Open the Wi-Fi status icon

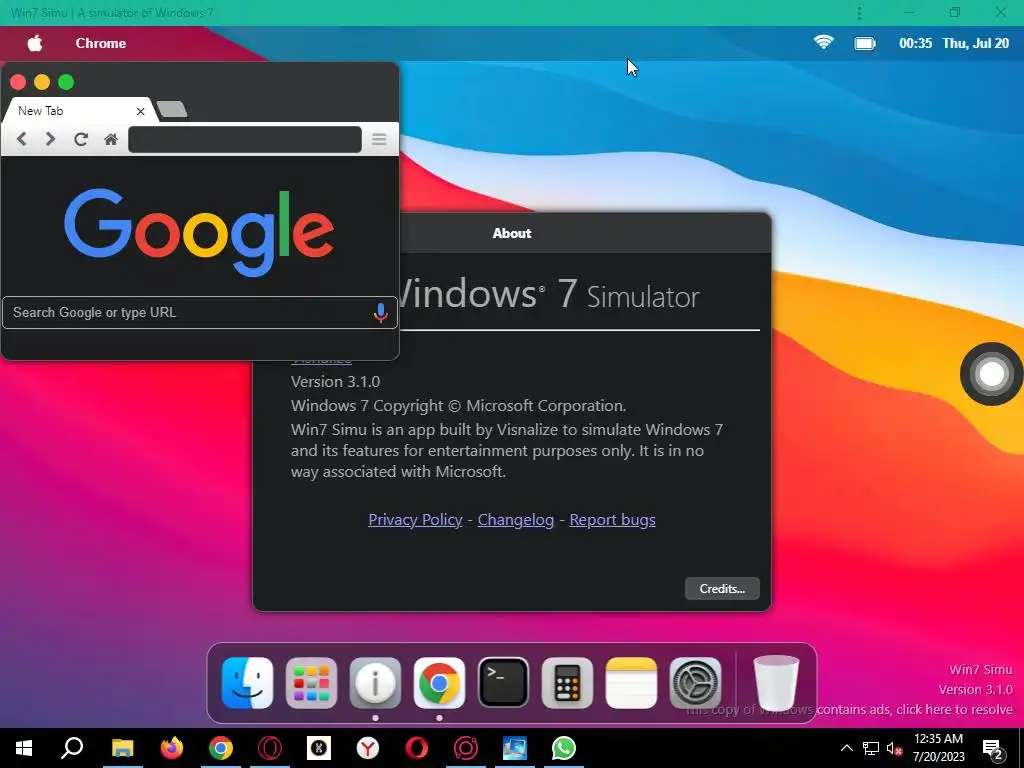click(x=824, y=42)
